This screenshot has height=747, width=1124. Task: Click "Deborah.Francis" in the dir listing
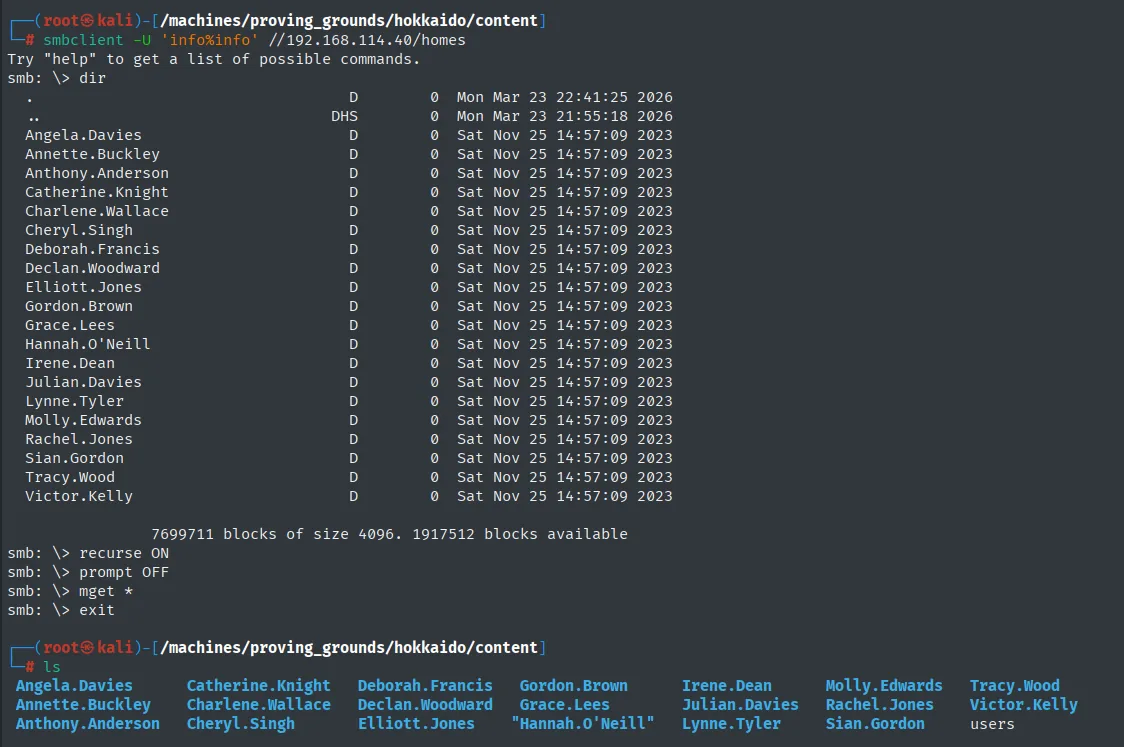click(92, 249)
